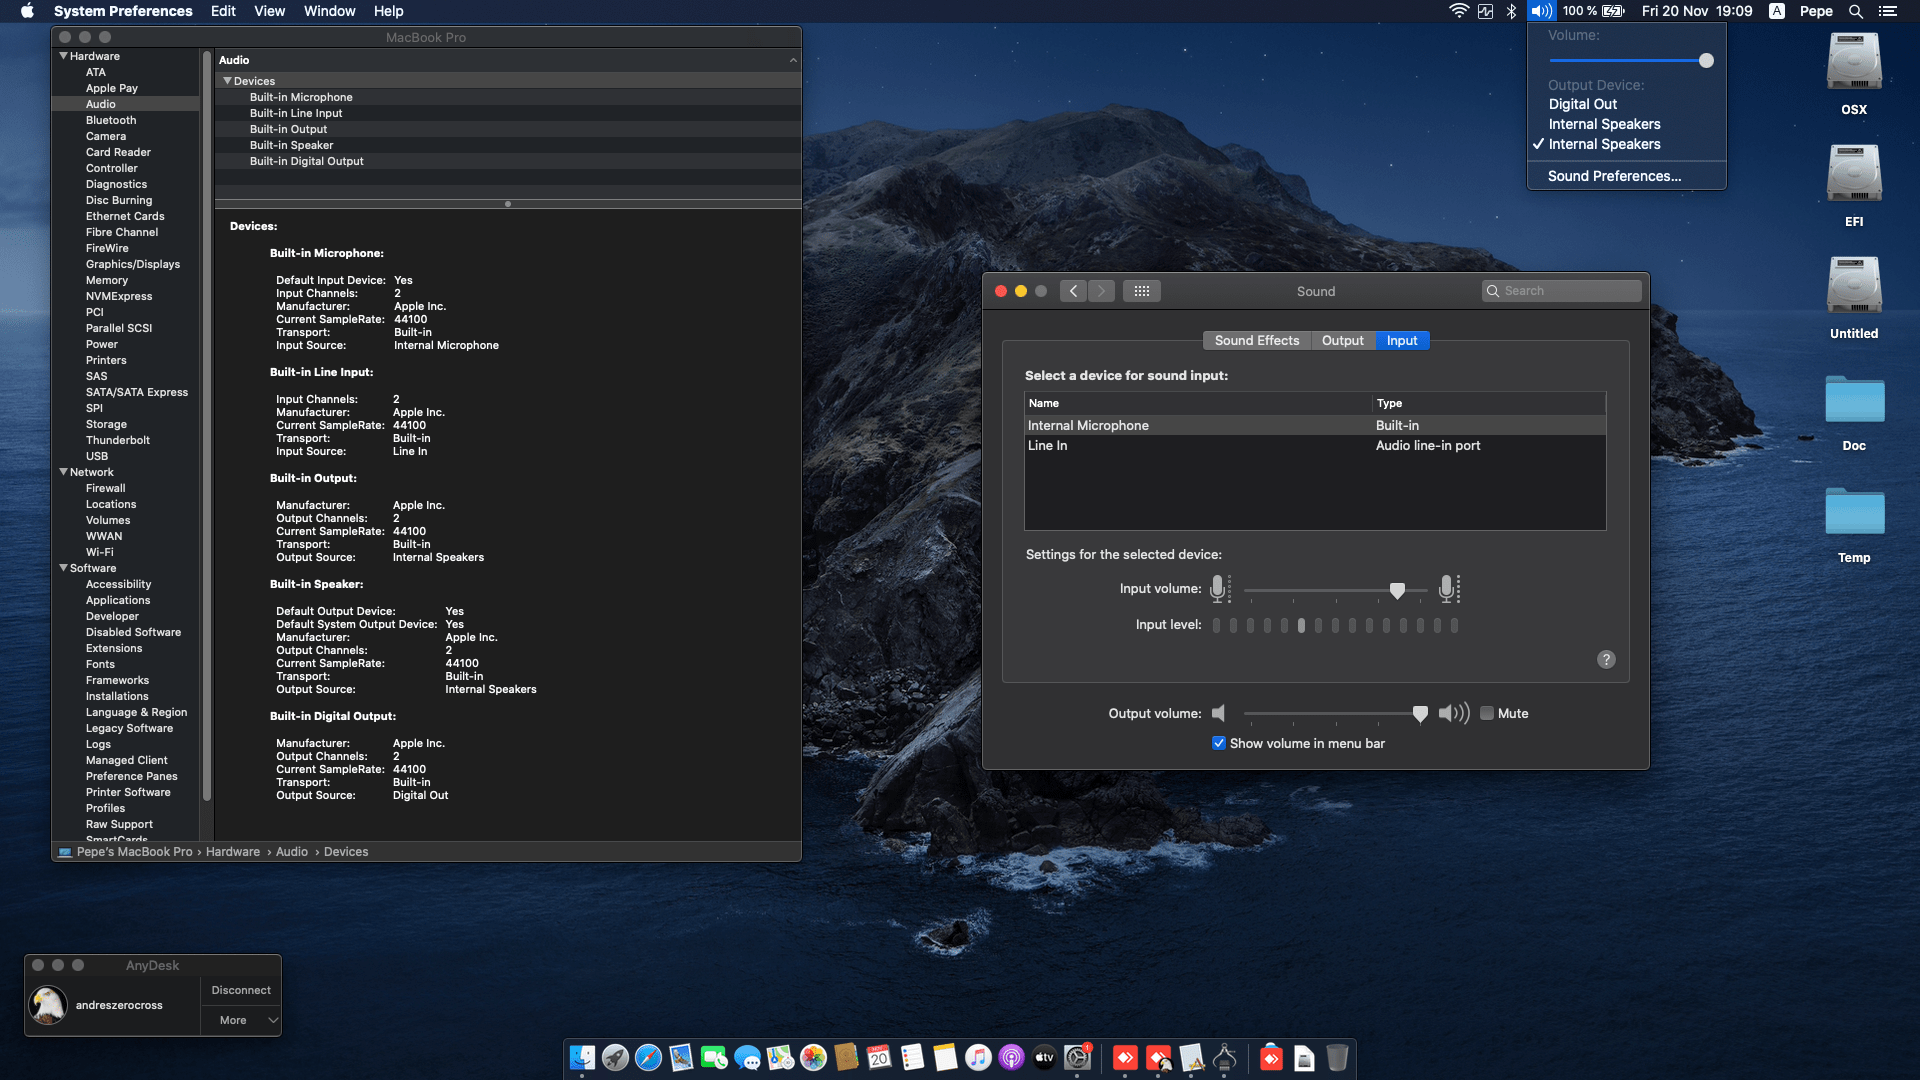Enable the Mute checkbox for output volume
Viewport: 1920px width, 1080px height.
[x=1487, y=713]
